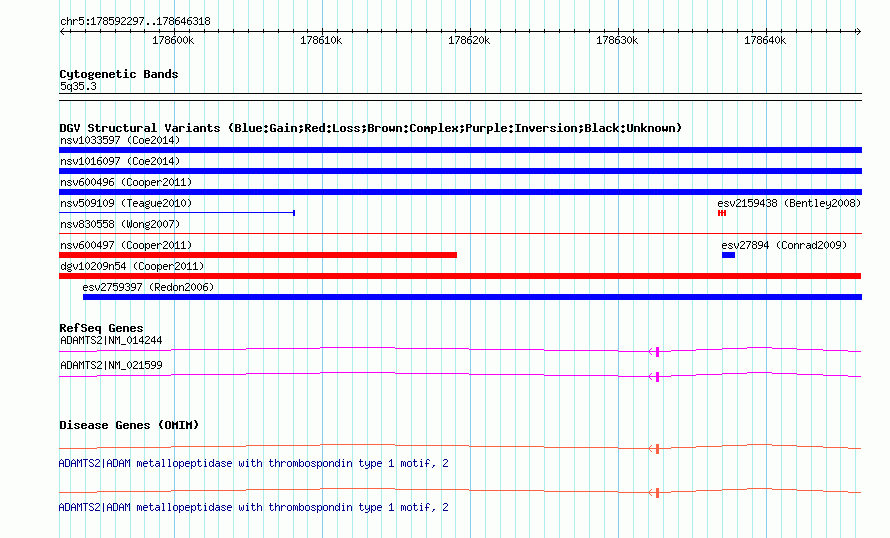890x538 pixels.
Task: Click the nsv1033597 (Coe2014) label
Action: (120, 140)
